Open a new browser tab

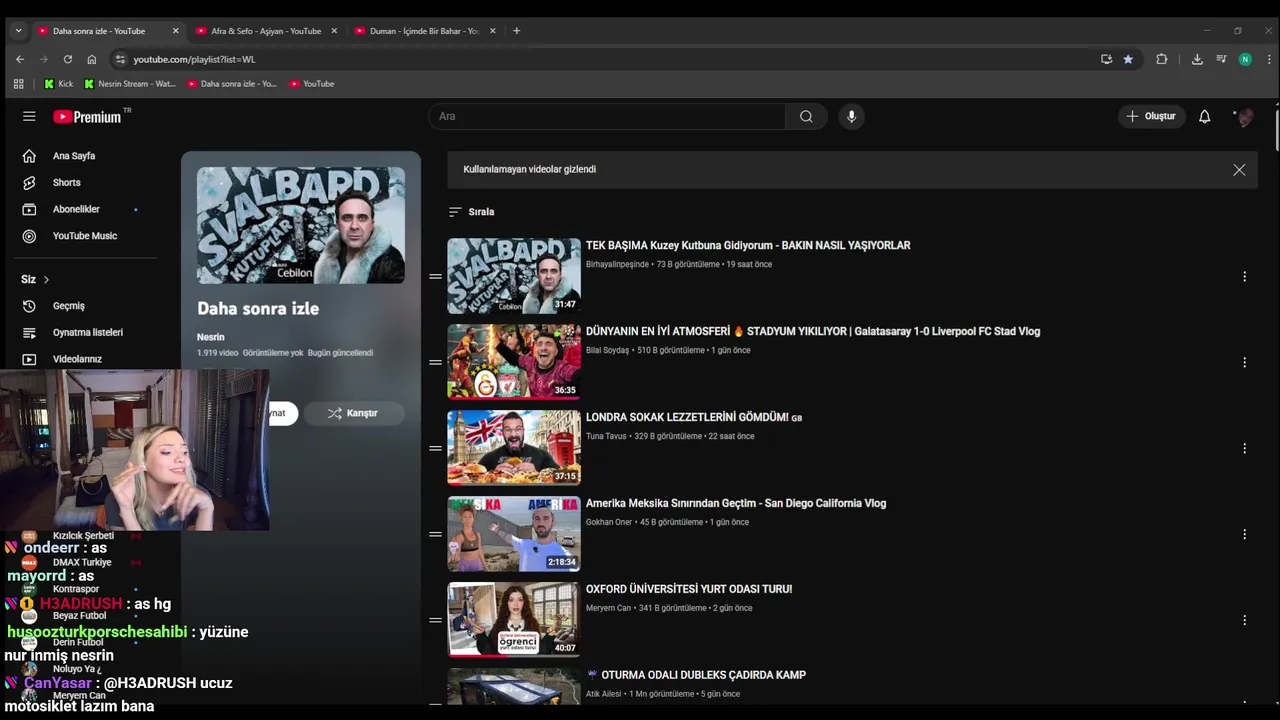[x=516, y=31]
